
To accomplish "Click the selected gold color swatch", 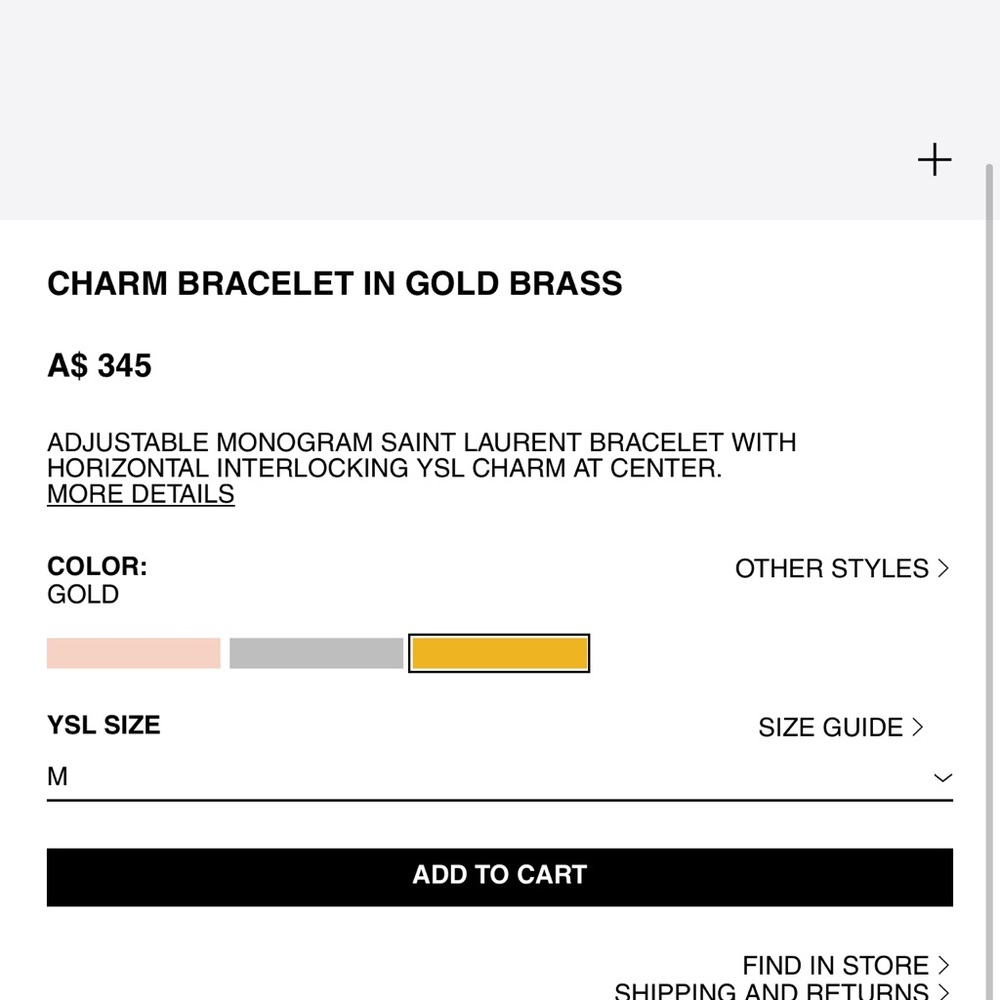I will coord(498,652).
